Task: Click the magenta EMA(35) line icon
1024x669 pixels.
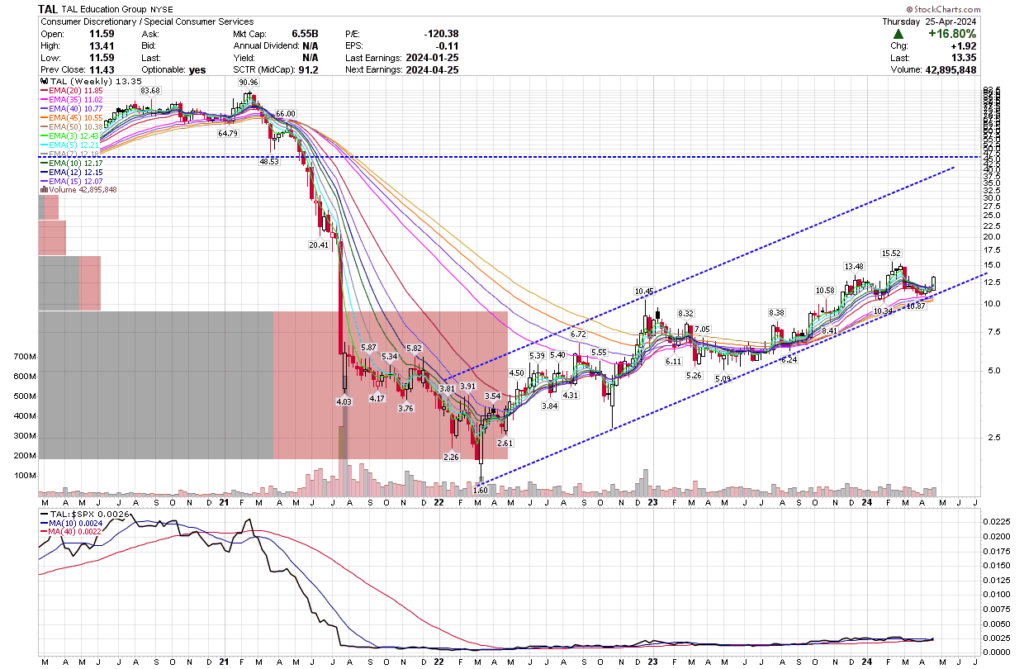Action: click(44, 99)
